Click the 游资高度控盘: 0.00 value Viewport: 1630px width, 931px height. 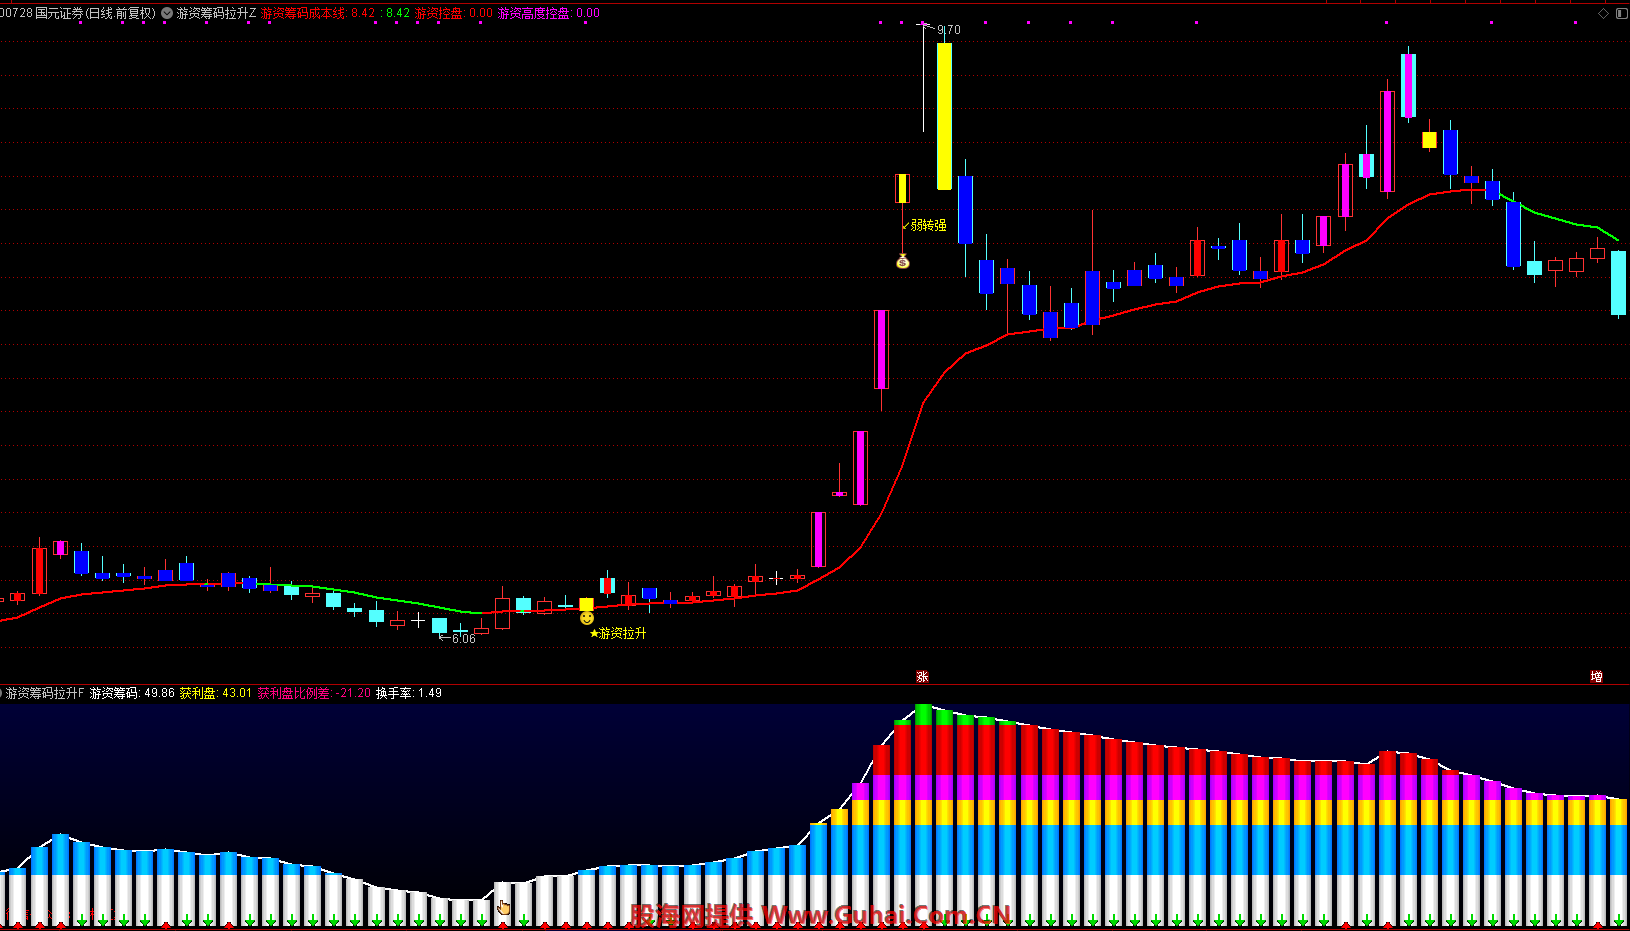pyautogui.click(x=549, y=13)
